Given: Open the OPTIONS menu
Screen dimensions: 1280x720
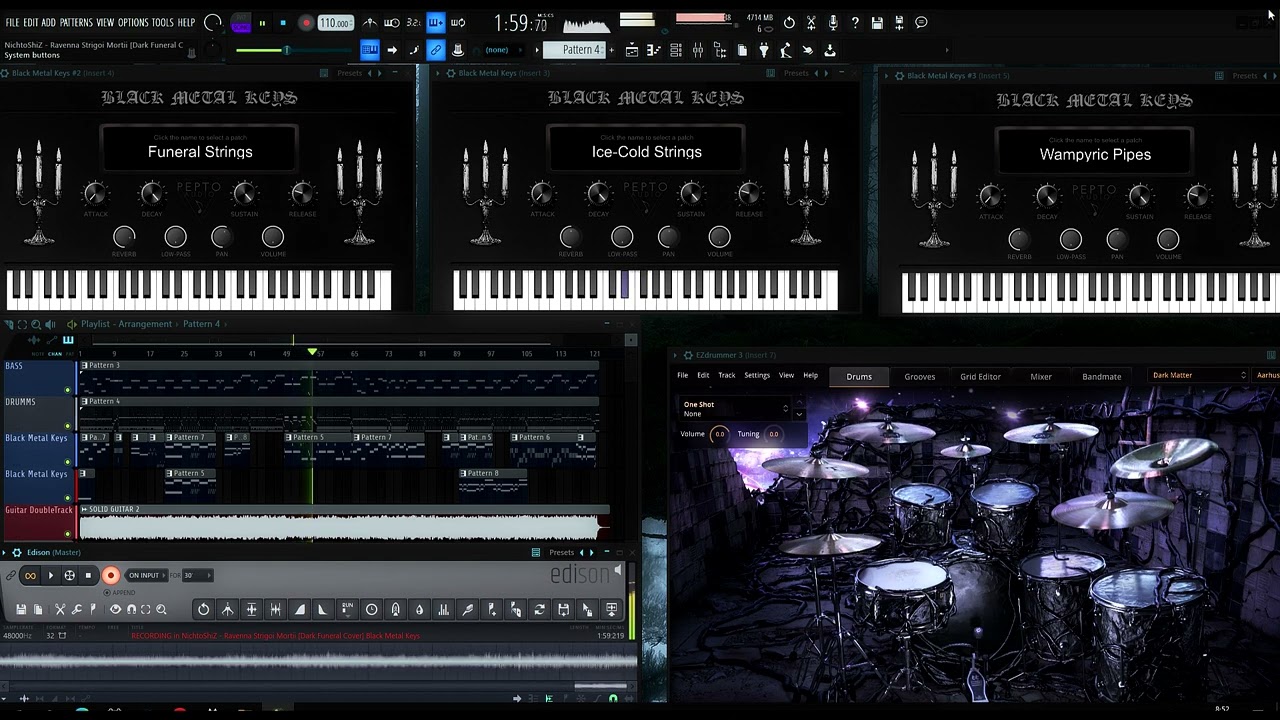Looking at the screenshot, I should (133, 22).
